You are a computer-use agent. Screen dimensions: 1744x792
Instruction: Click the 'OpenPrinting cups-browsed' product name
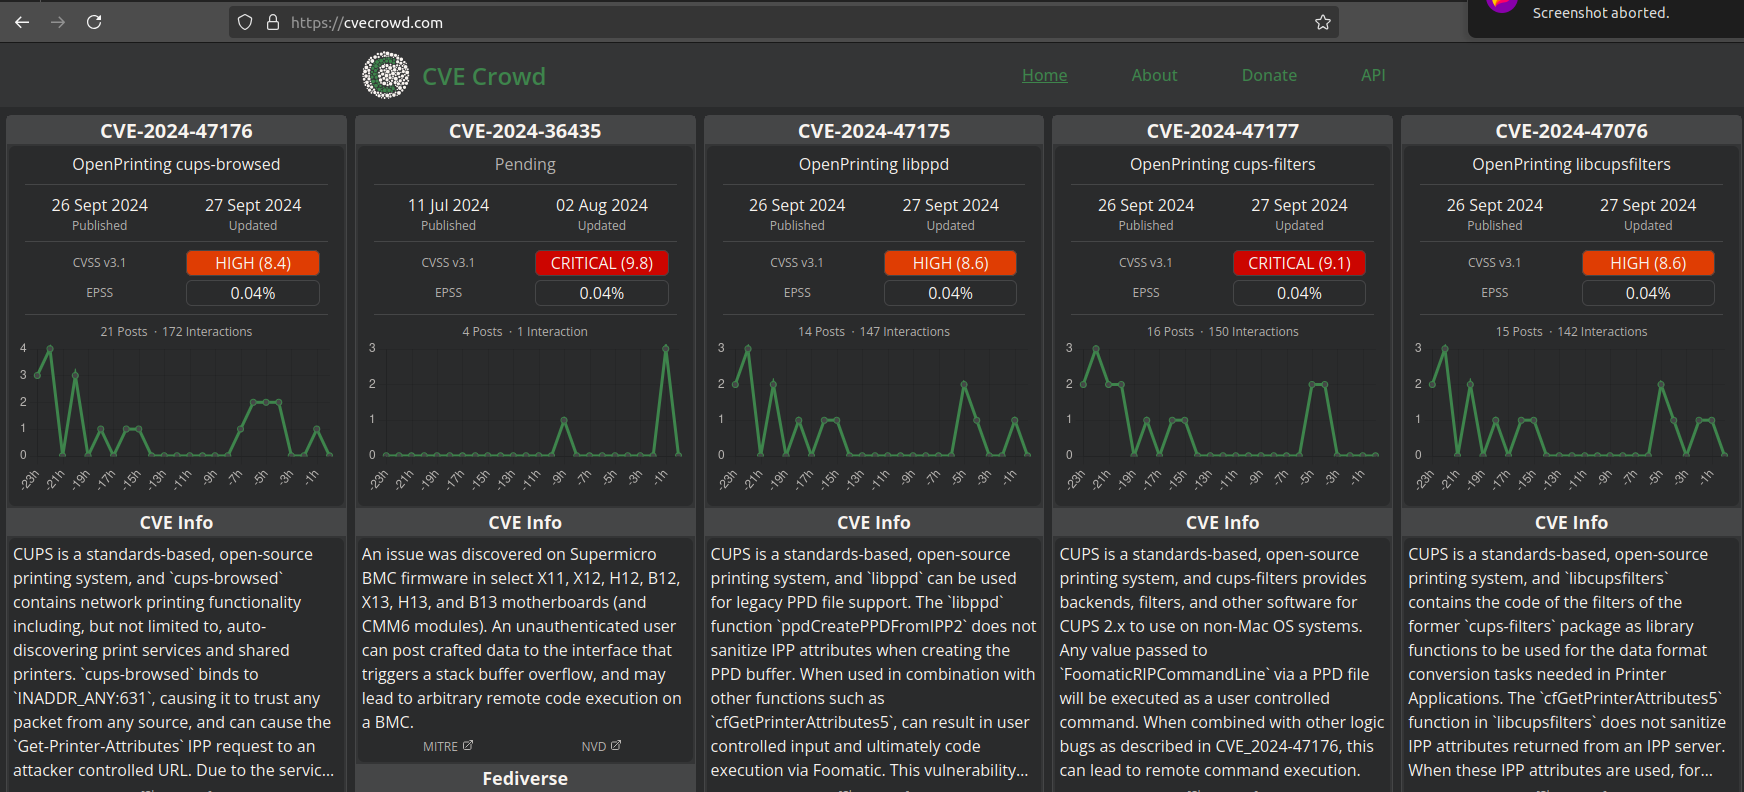[x=176, y=164]
